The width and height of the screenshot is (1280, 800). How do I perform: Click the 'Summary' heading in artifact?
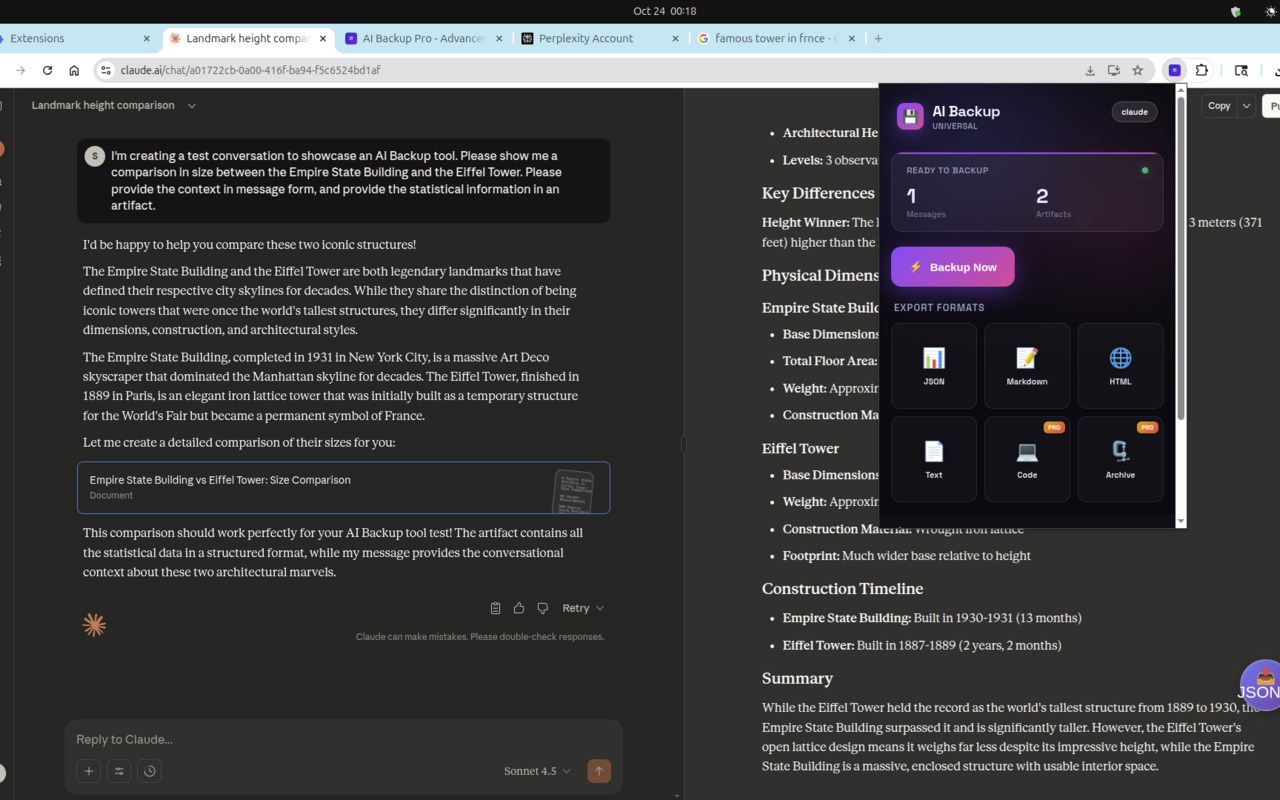click(797, 678)
